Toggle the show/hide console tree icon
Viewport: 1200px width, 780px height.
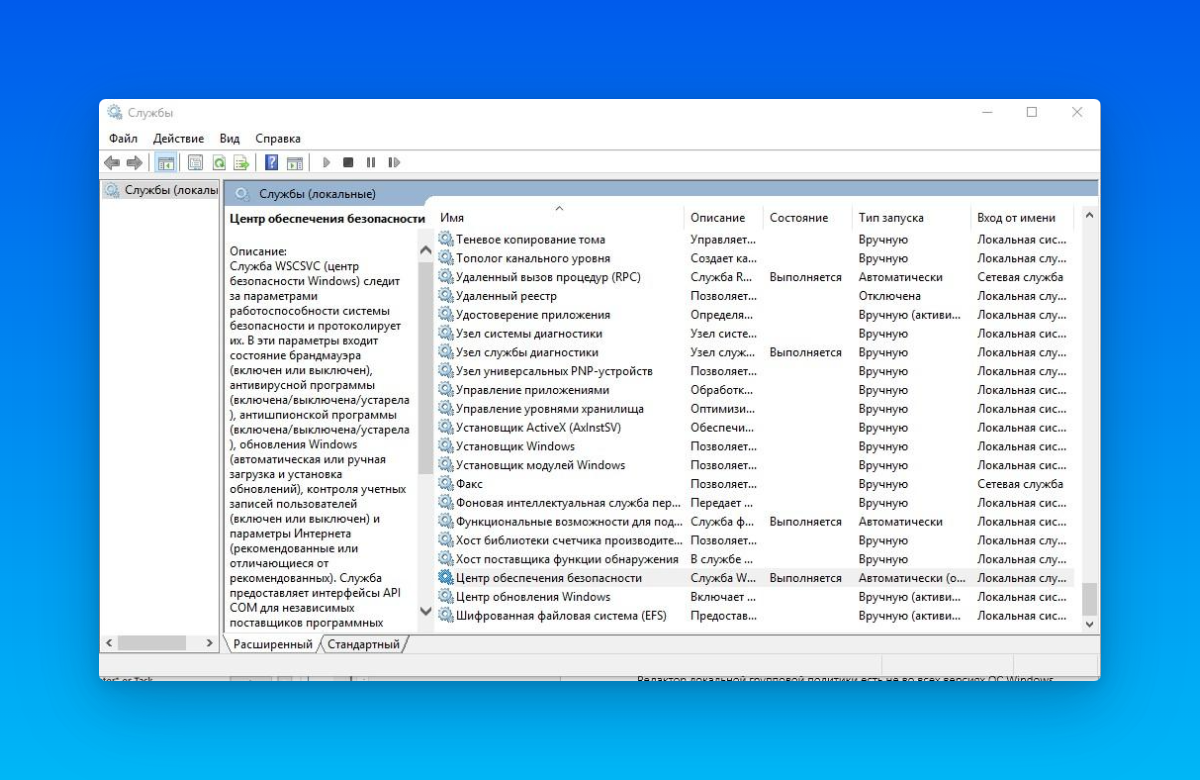tap(166, 162)
